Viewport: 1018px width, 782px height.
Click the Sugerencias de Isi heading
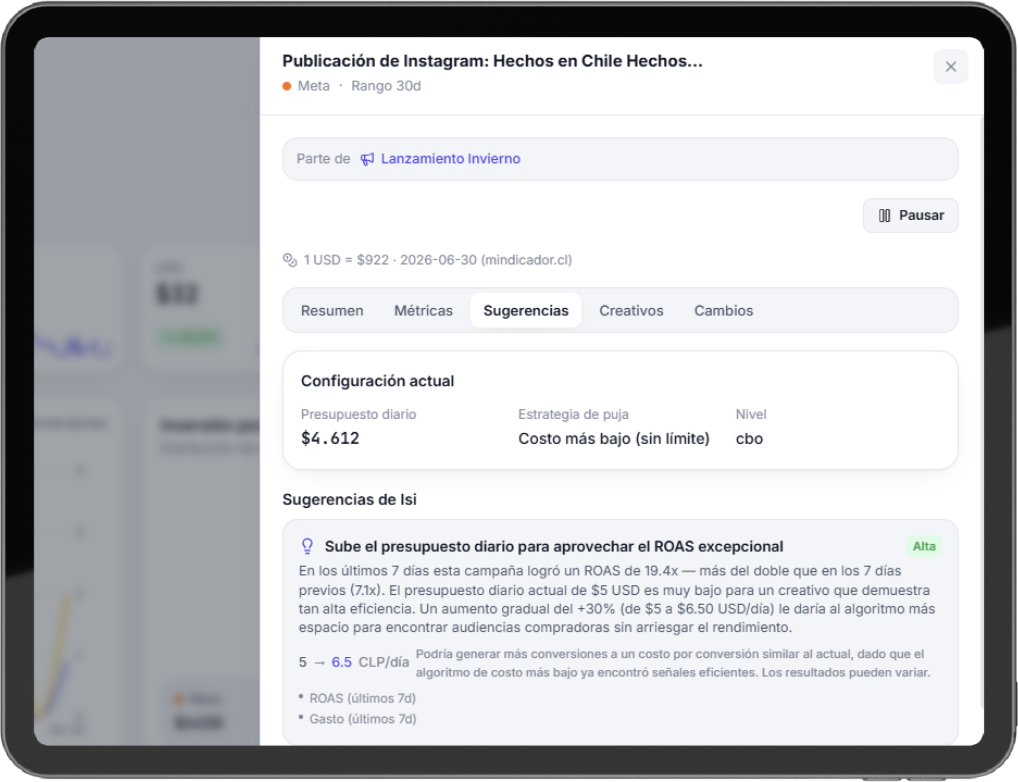pos(349,499)
